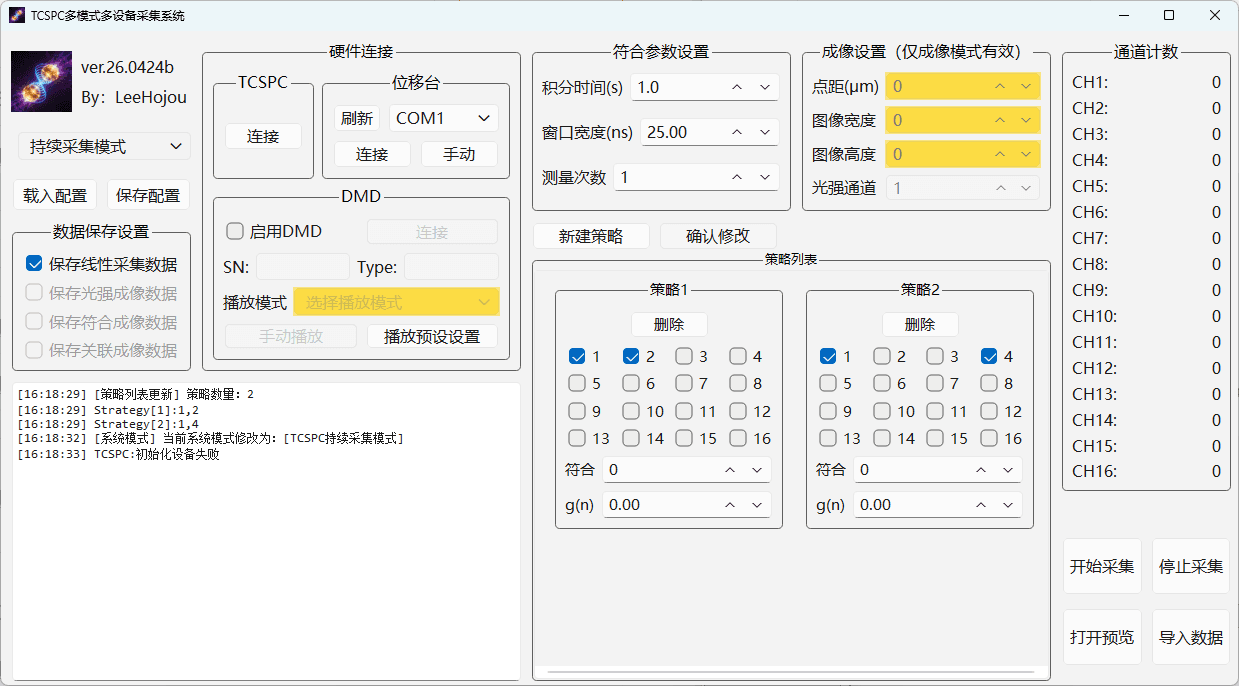
Task: Decrease 窗口宽度(ns) with down arrow
Action: click(x=765, y=132)
